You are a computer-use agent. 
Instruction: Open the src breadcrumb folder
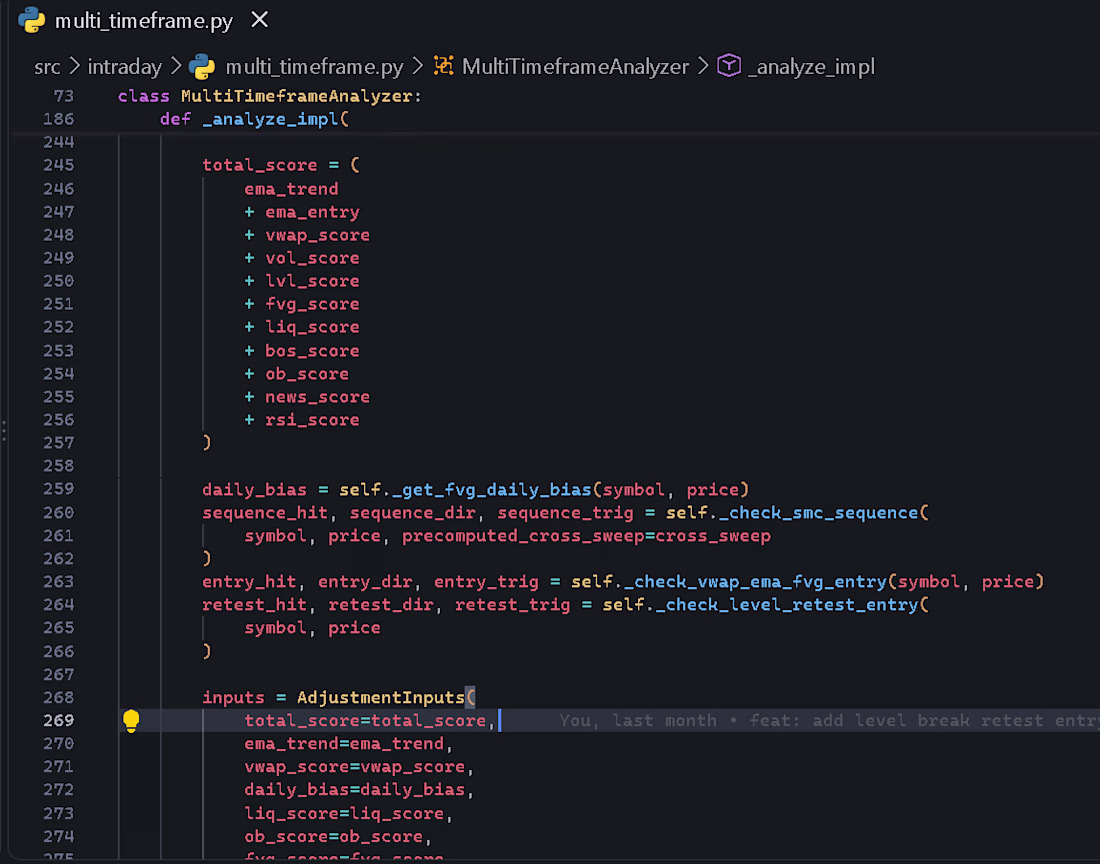[47, 67]
